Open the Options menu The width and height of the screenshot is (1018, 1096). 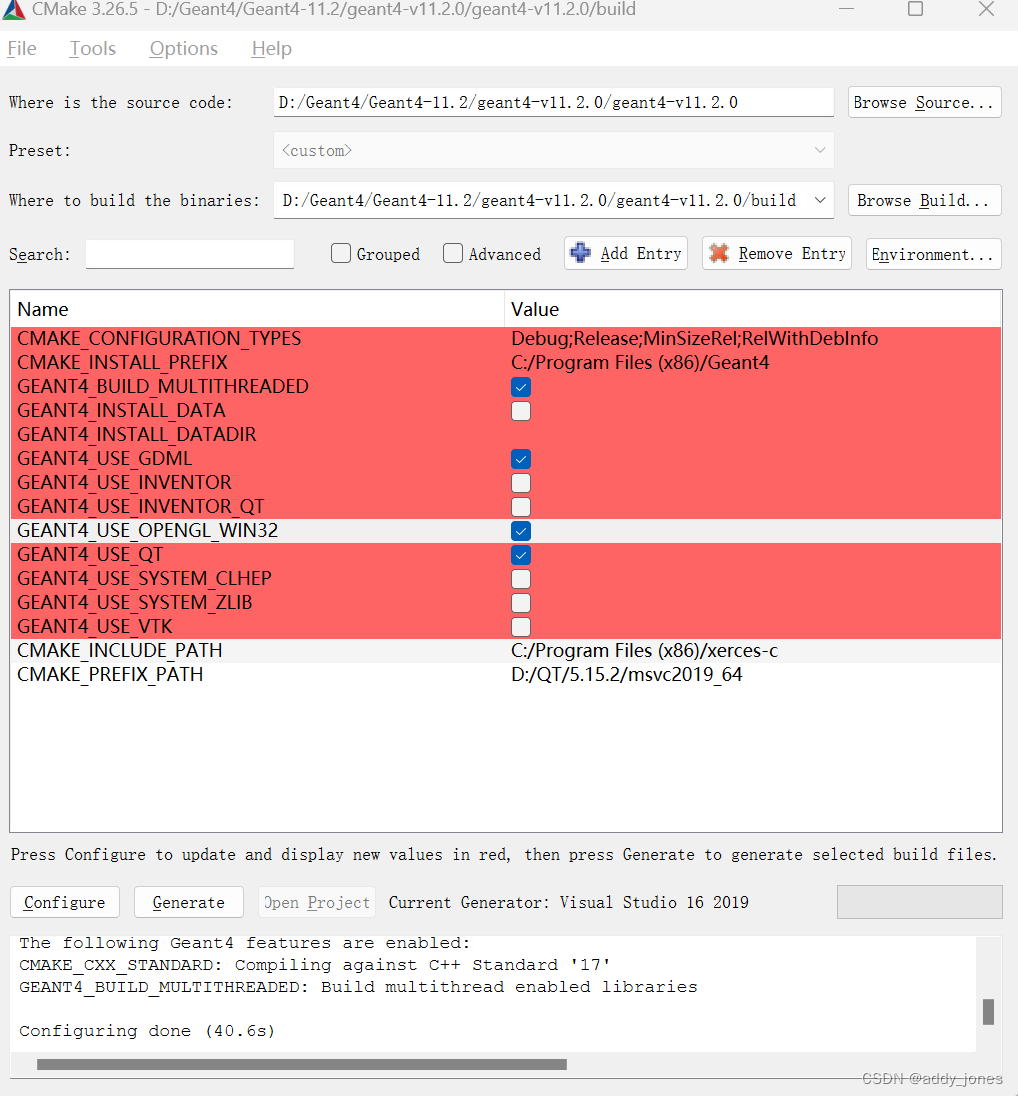click(x=183, y=48)
